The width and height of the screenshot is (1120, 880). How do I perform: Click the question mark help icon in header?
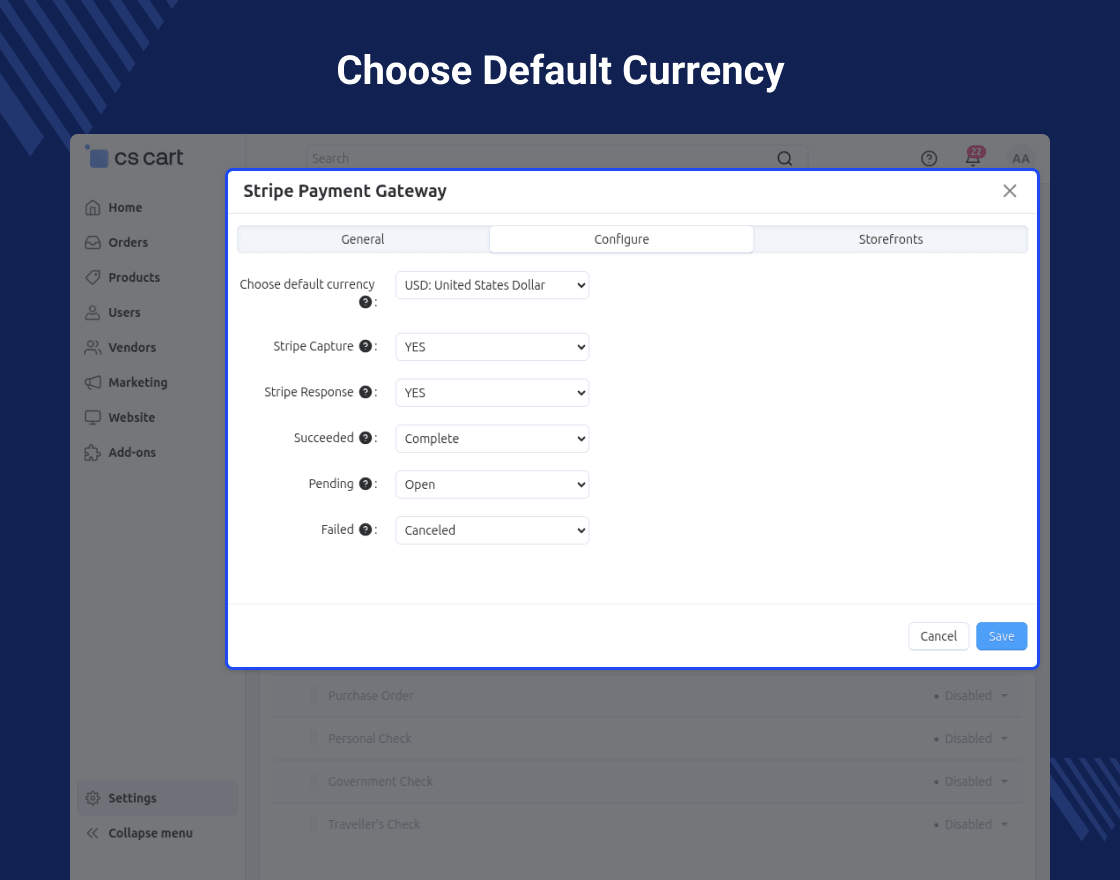click(x=929, y=158)
